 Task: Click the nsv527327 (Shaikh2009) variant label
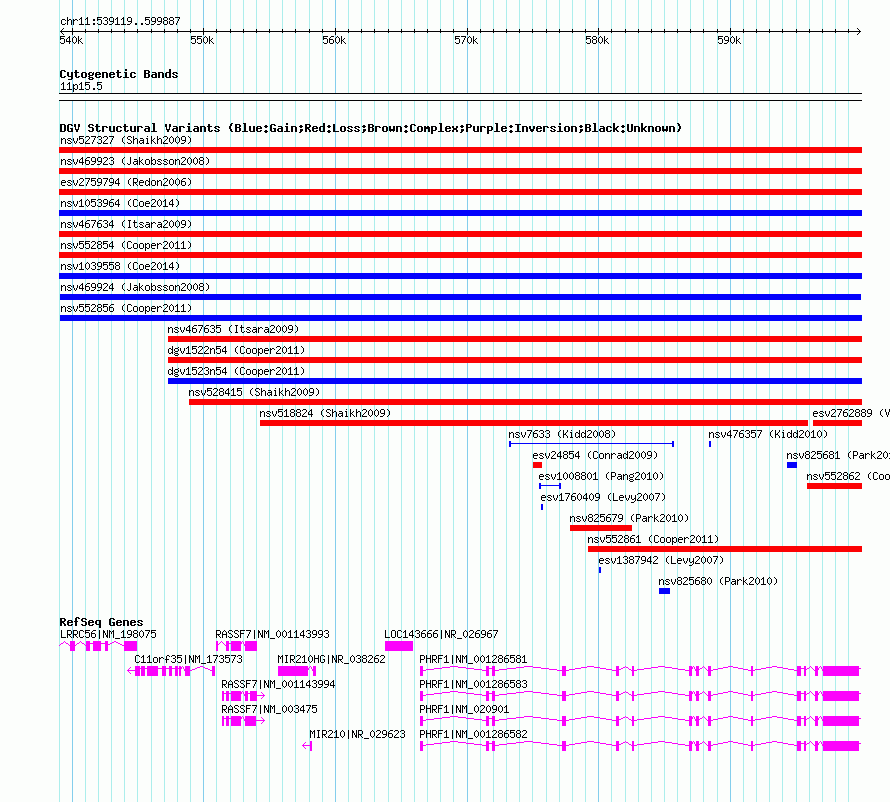pos(126,140)
